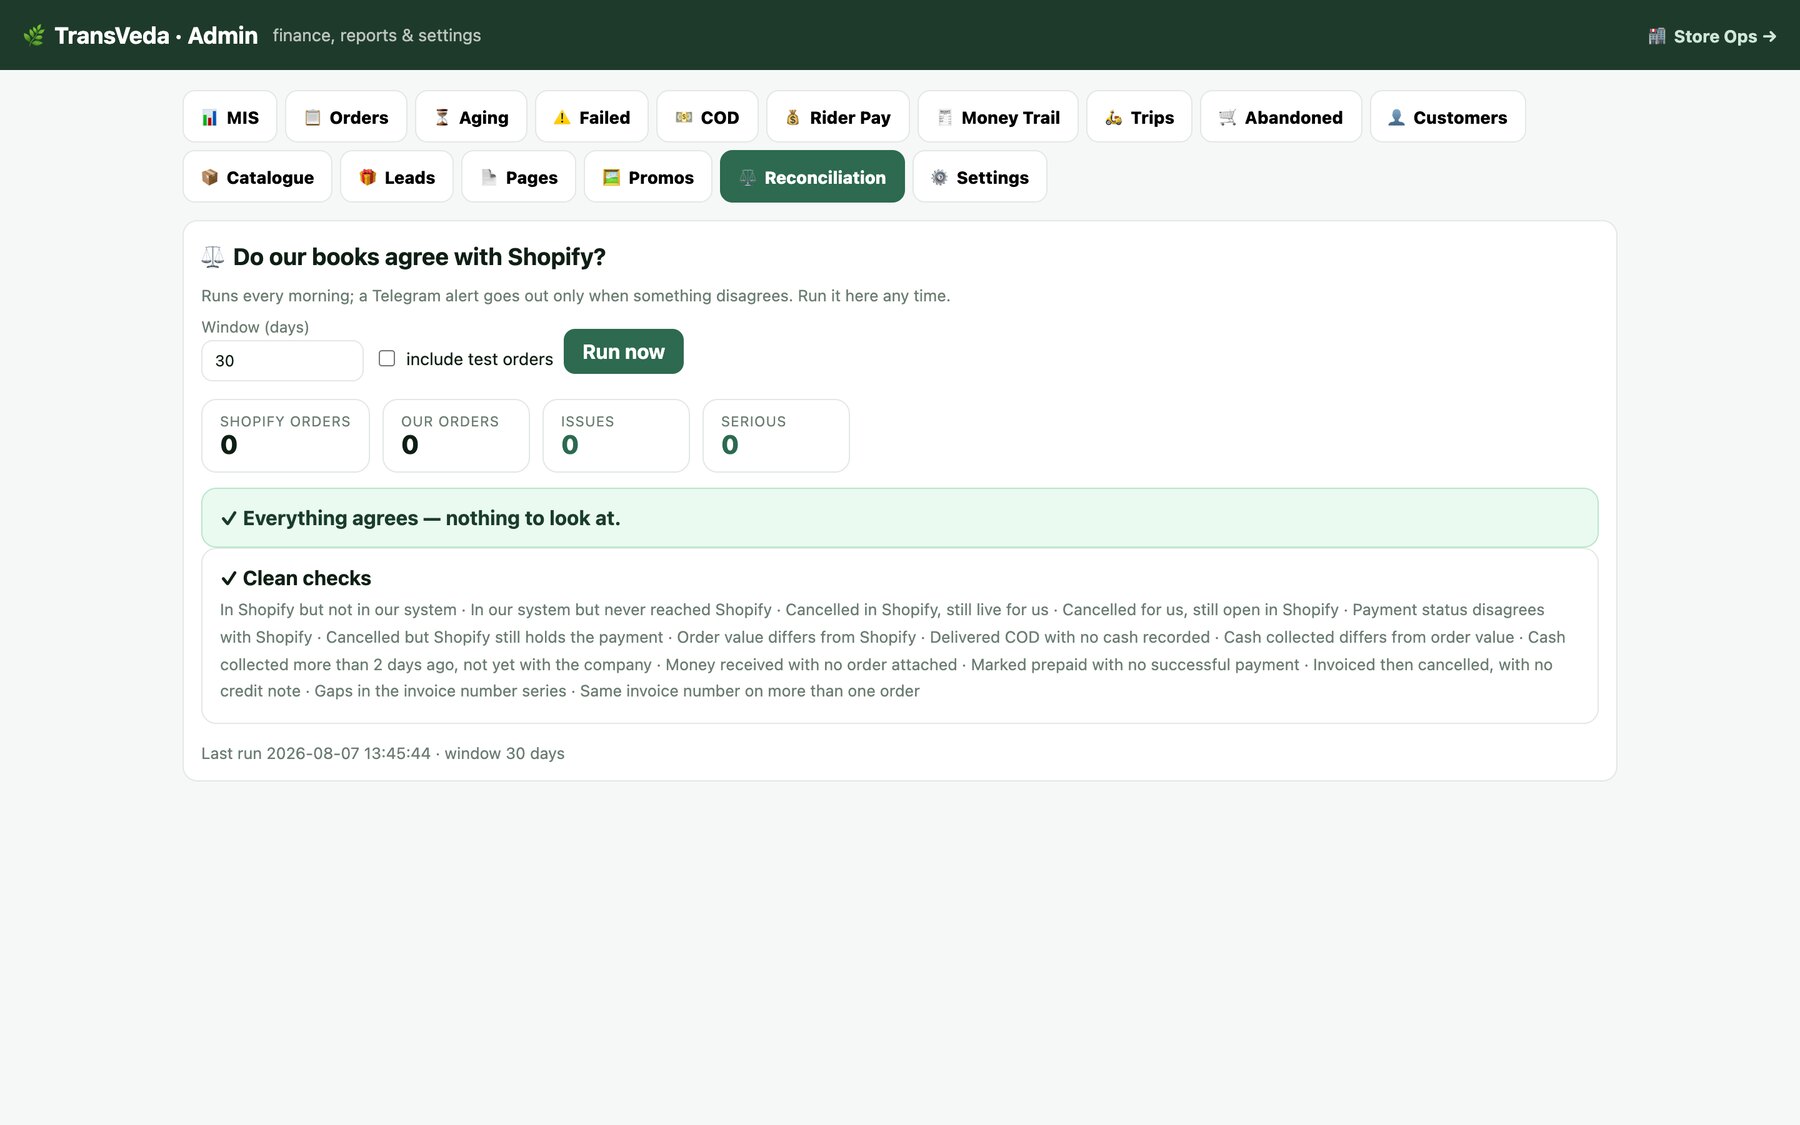Open the MIS tab
Image resolution: width=1800 pixels, height=1125 pixels.
pos(230,117)
